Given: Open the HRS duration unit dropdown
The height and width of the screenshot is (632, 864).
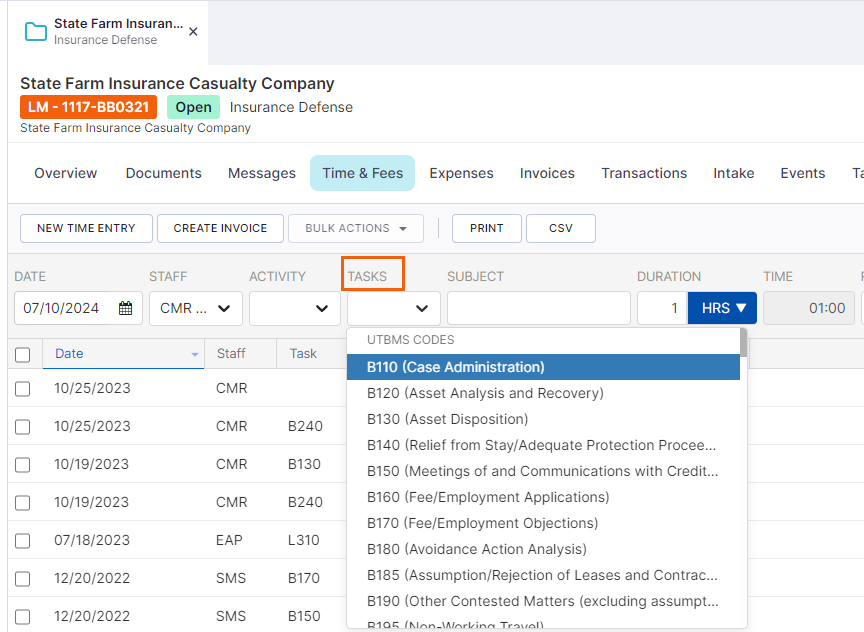Looking at the screenshot, I should 722,308.
